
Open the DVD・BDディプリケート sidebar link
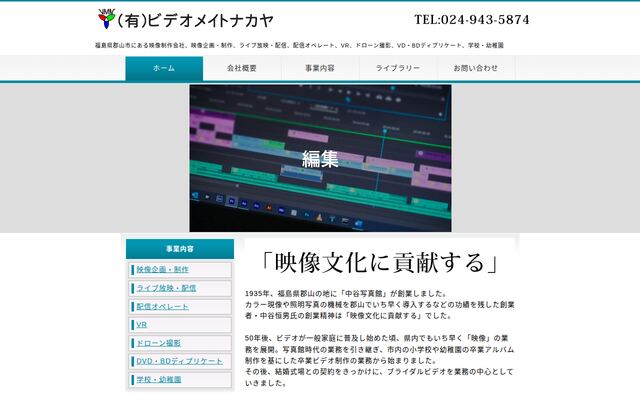click(x=180, y=361)
